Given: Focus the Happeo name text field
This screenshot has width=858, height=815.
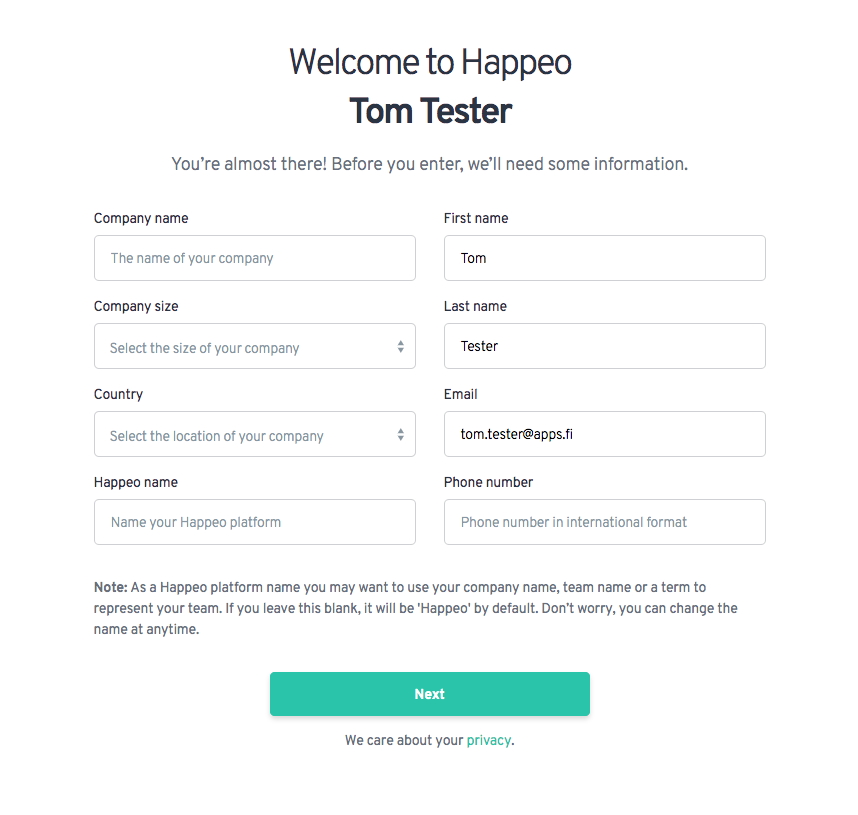Looking at the screenshot, I should point(254,522).
